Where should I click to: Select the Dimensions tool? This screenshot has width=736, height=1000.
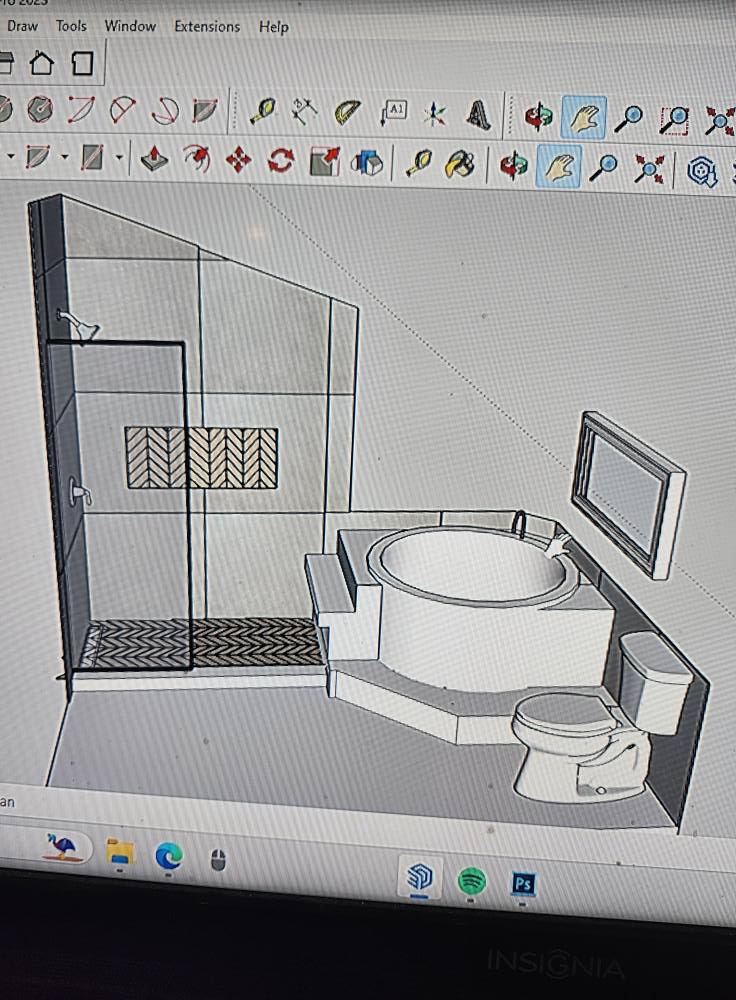coord(304,113)
